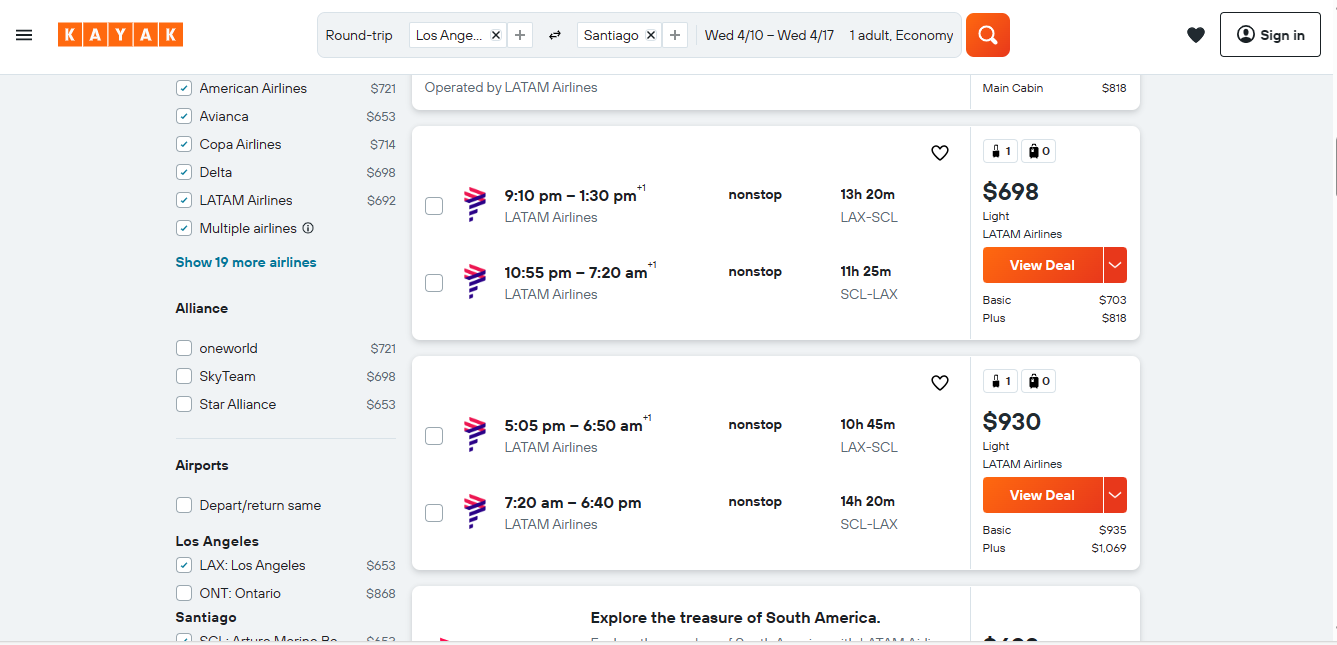Click the $930 price text

click(x=1012, y=422)
